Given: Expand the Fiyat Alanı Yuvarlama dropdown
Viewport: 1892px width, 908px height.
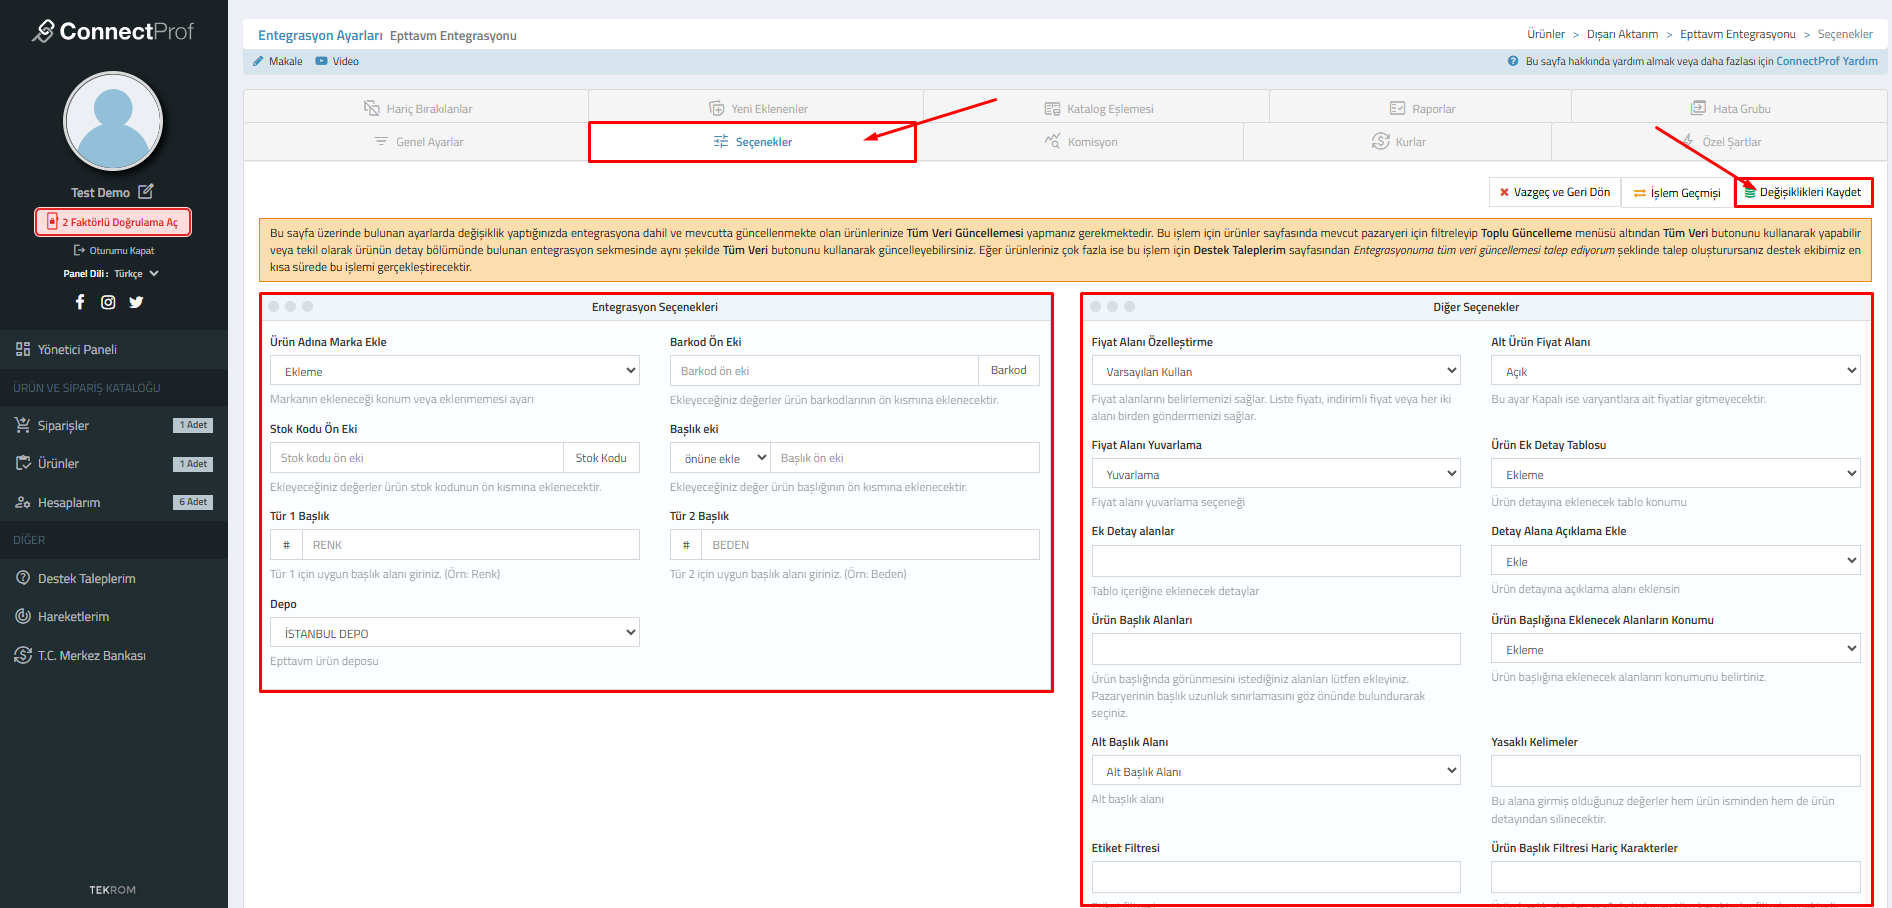Looking at the screenshot, I should coord(1276,474).
